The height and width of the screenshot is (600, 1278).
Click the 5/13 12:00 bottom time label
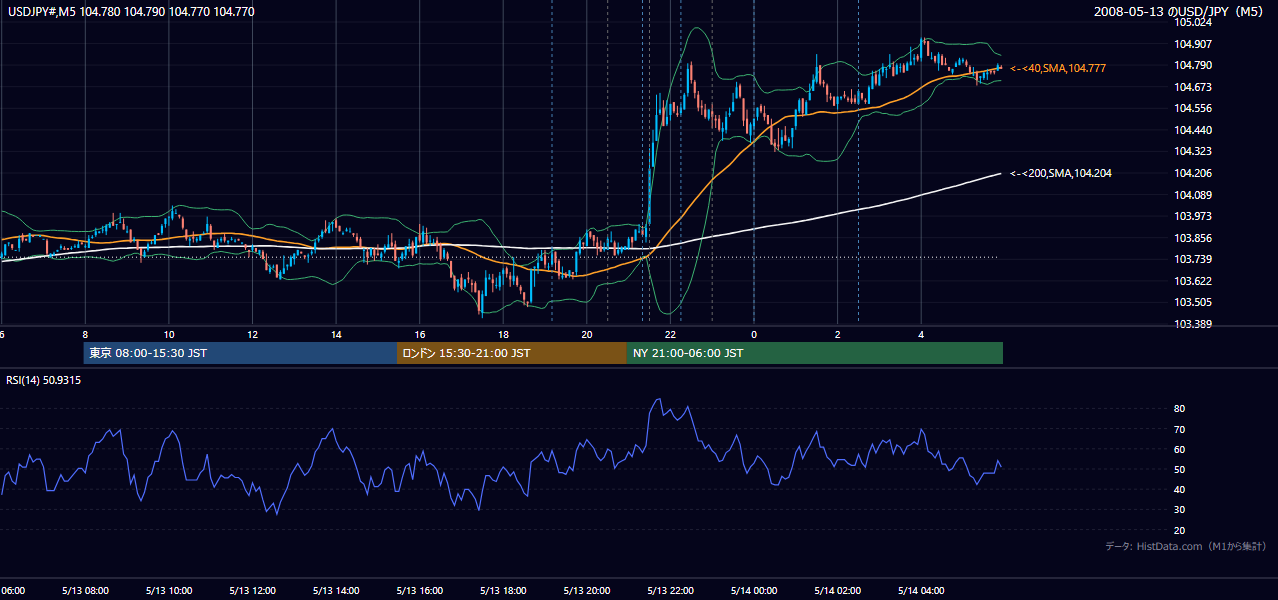click(252, 590)
